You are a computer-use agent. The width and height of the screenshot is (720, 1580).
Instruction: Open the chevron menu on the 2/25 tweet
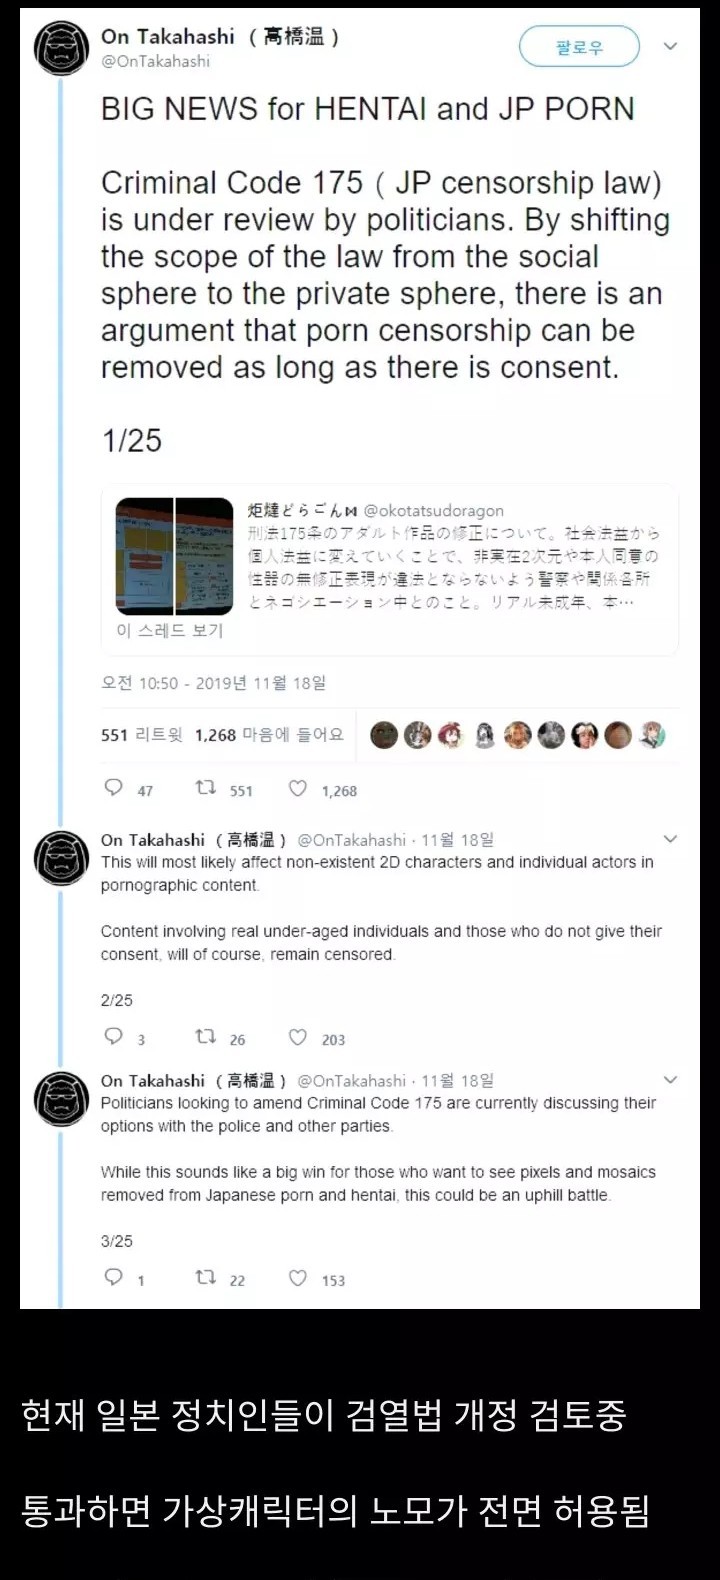671,839
